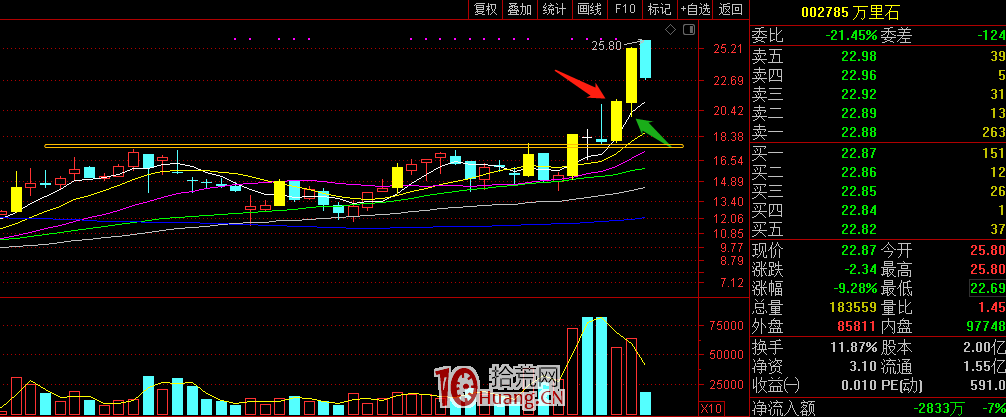Click the 25.21 price axis label
The image size is (1006, 417).
(728, 49)
